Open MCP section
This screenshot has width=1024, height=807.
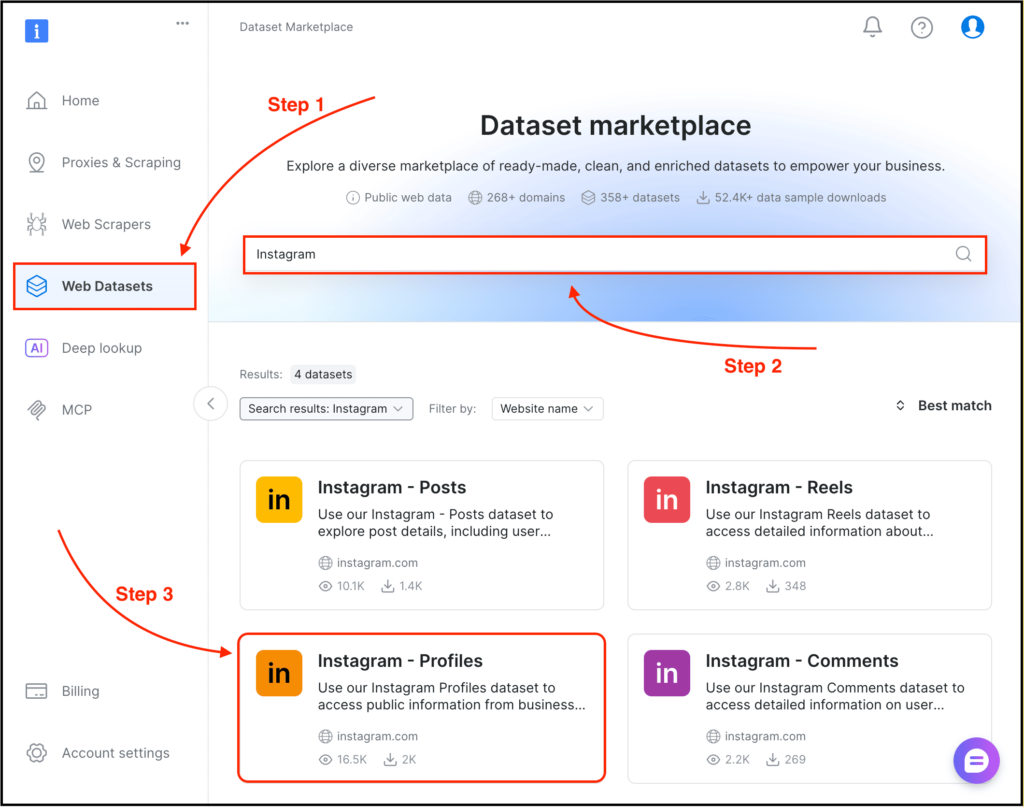[77, 410]
